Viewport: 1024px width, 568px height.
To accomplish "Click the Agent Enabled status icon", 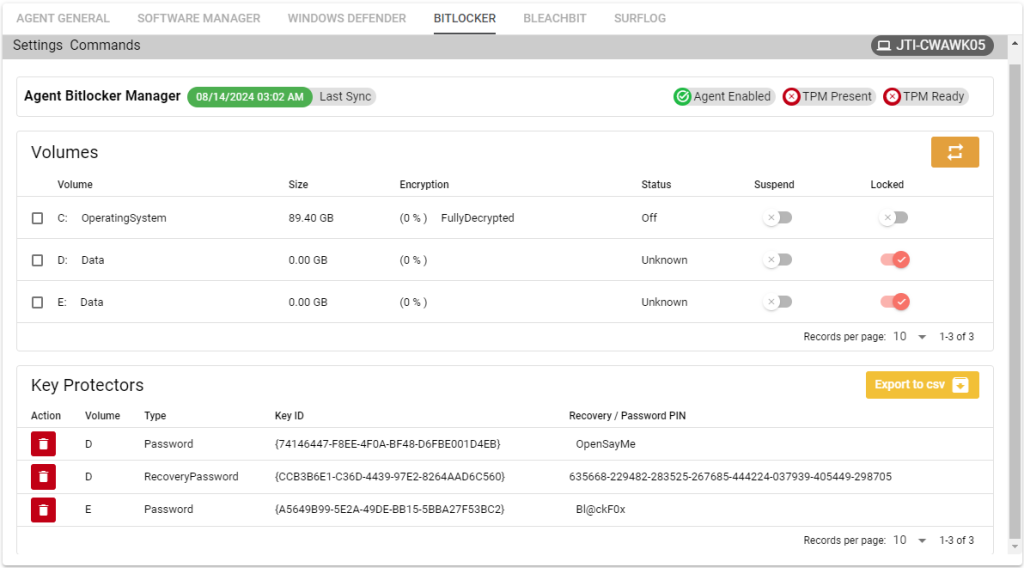I will click(x=683, y=97).
